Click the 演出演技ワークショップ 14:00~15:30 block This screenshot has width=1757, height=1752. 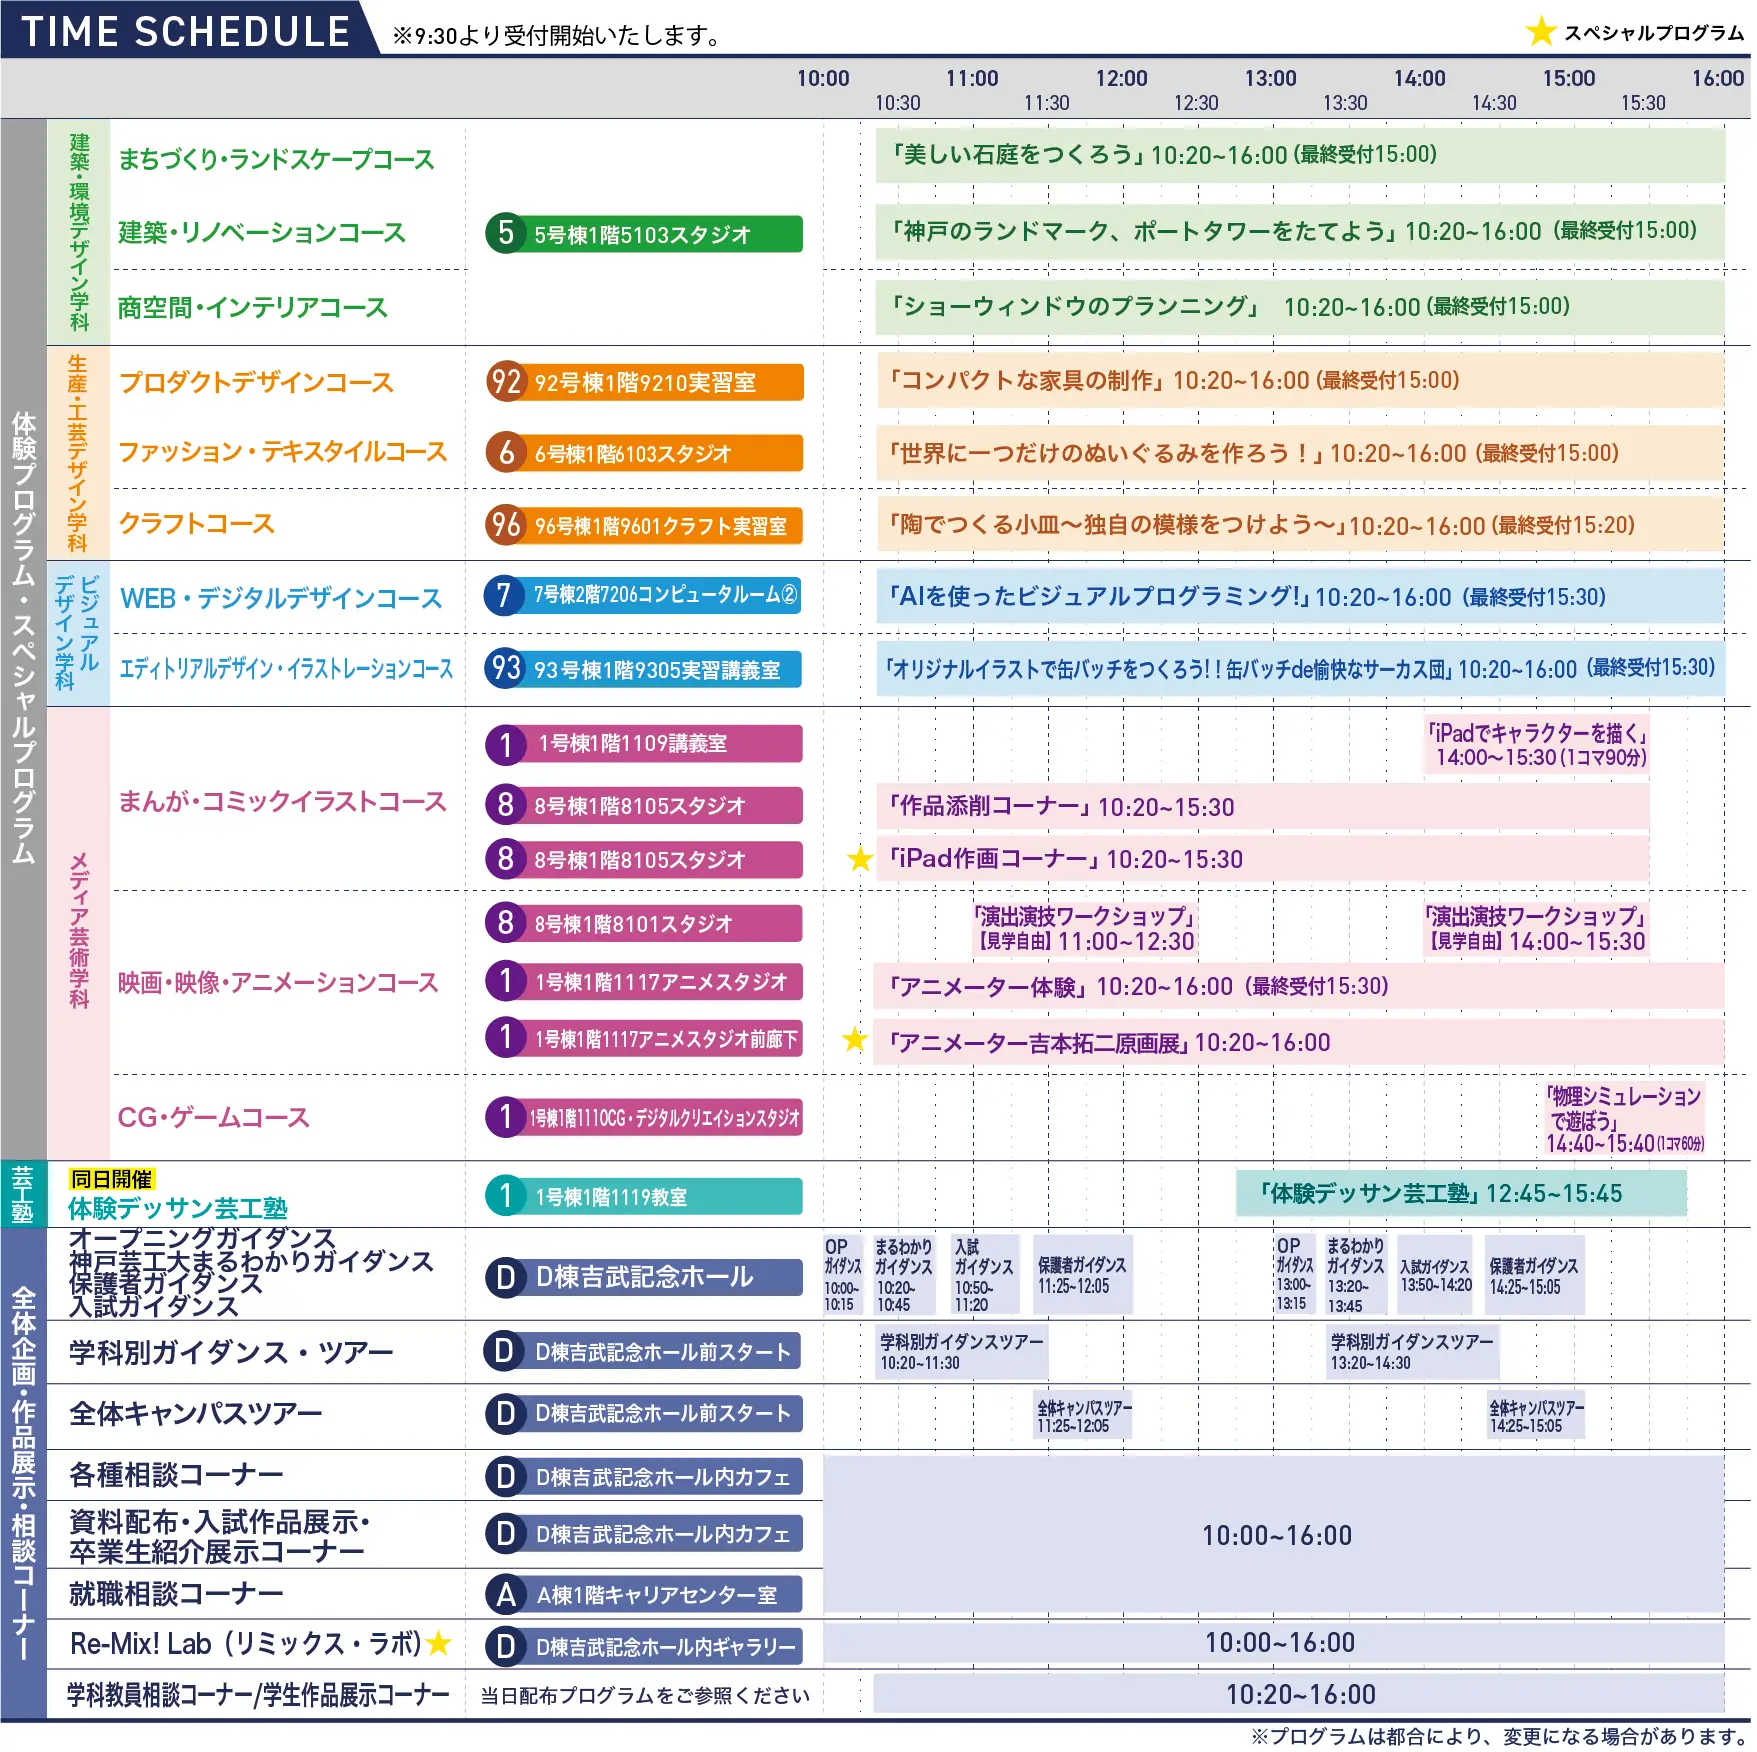[x=1536, y=929]
